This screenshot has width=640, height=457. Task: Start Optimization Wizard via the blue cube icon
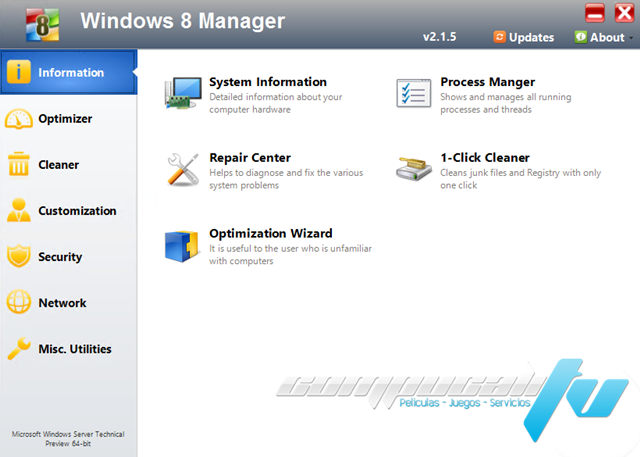click(182, 246)
